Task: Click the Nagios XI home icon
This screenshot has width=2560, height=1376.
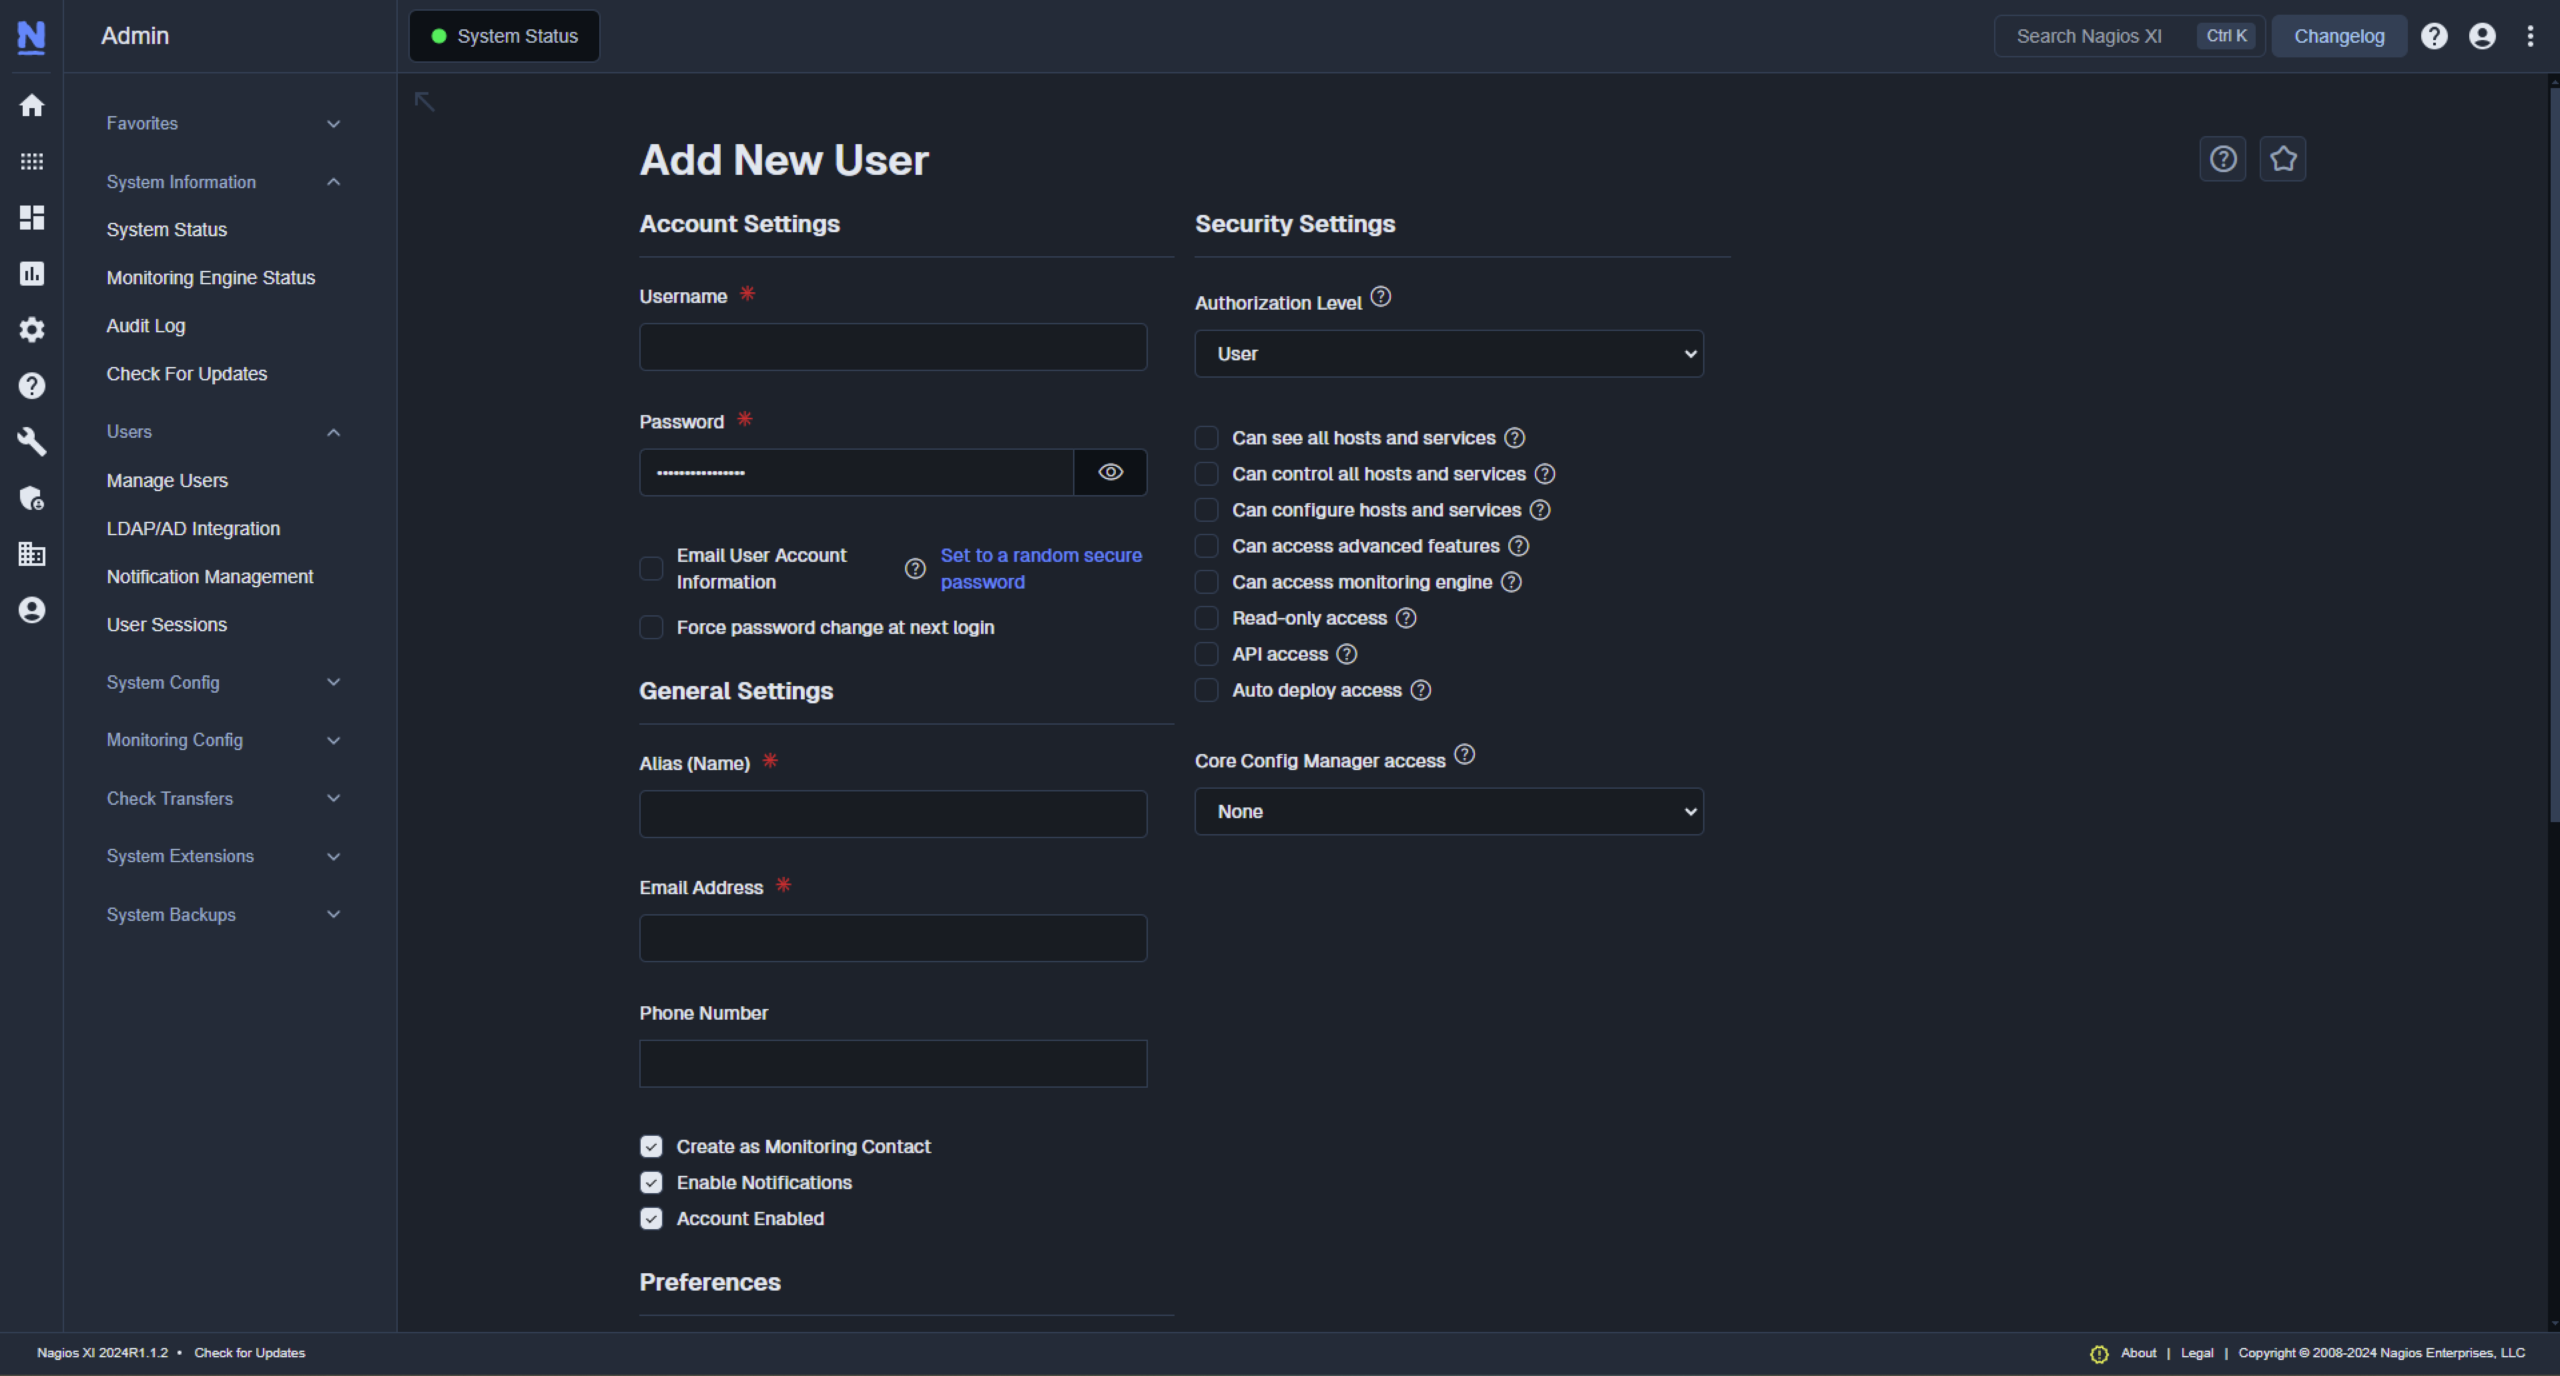Action: point(30,105)
